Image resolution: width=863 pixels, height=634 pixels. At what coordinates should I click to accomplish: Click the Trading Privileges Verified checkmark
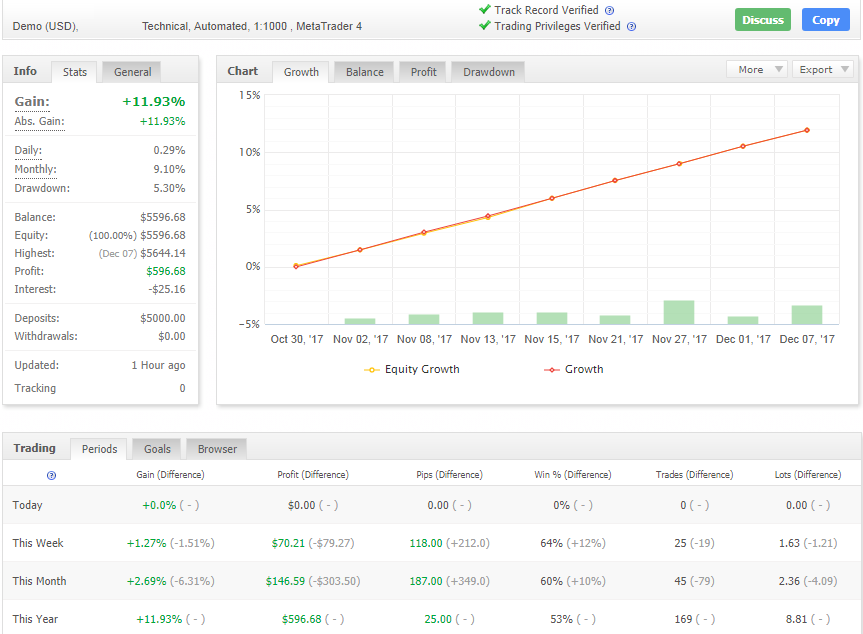tap(485, 27)
